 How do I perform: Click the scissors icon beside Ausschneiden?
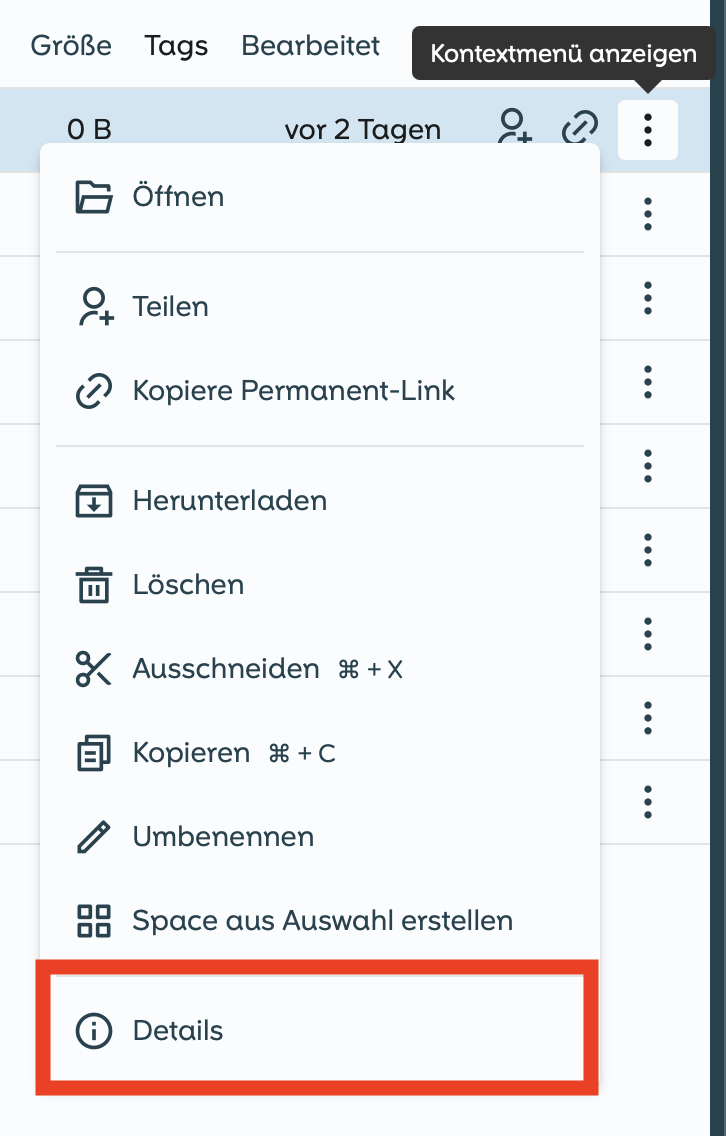coord(94,669)
